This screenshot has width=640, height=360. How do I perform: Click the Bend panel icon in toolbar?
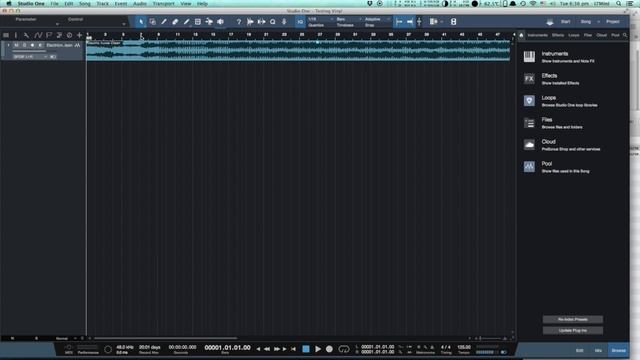[261, 22]
